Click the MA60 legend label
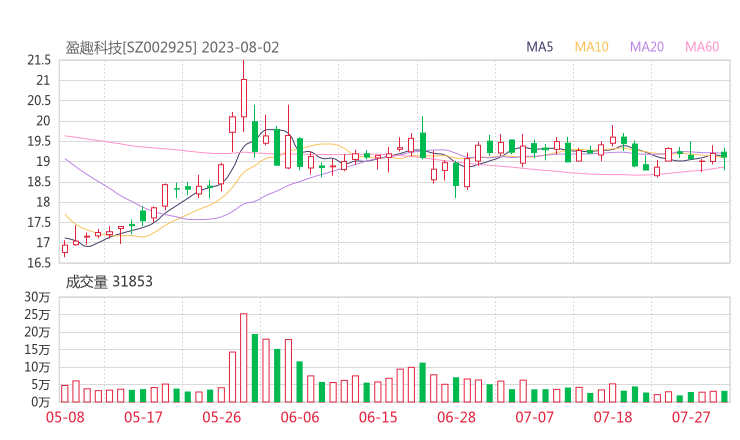The width and height of the screenshot is (740, 440). [x=702, y=47]
